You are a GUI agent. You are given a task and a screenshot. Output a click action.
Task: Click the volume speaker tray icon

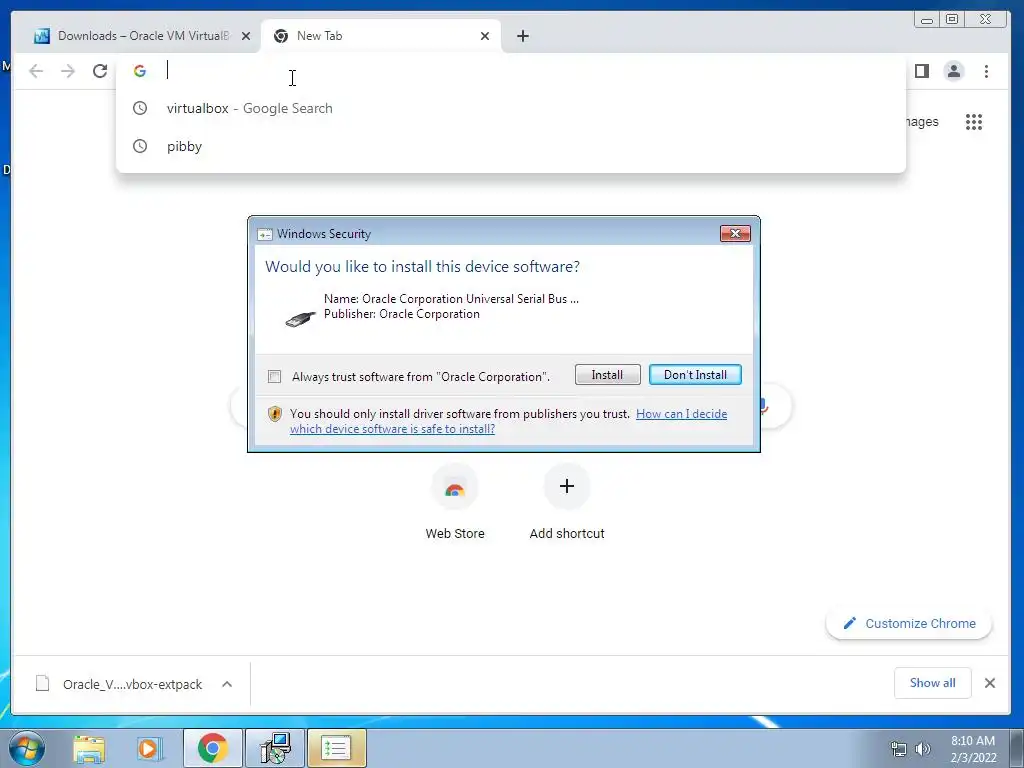tap(923, 749)
